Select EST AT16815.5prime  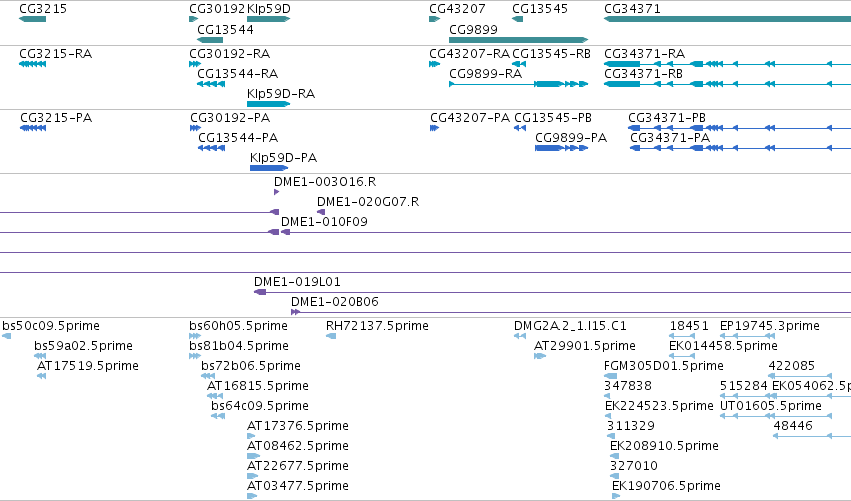(258, 386)
